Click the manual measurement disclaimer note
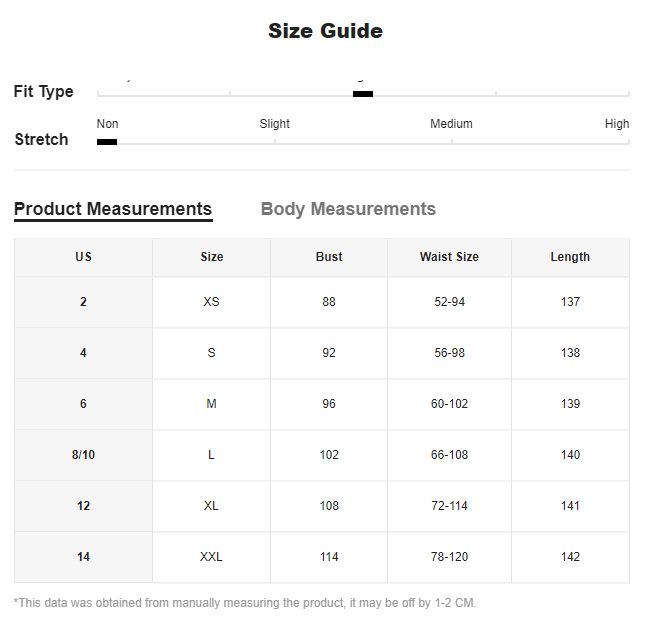The width and height of the screenshot is (659, 621). [x=245, y=603]
